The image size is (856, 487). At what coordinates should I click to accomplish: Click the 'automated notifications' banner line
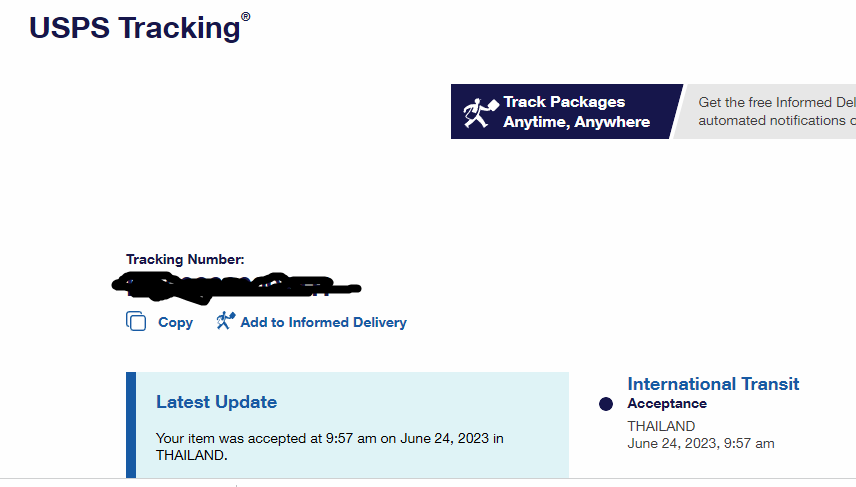click(x=777, y=120)
